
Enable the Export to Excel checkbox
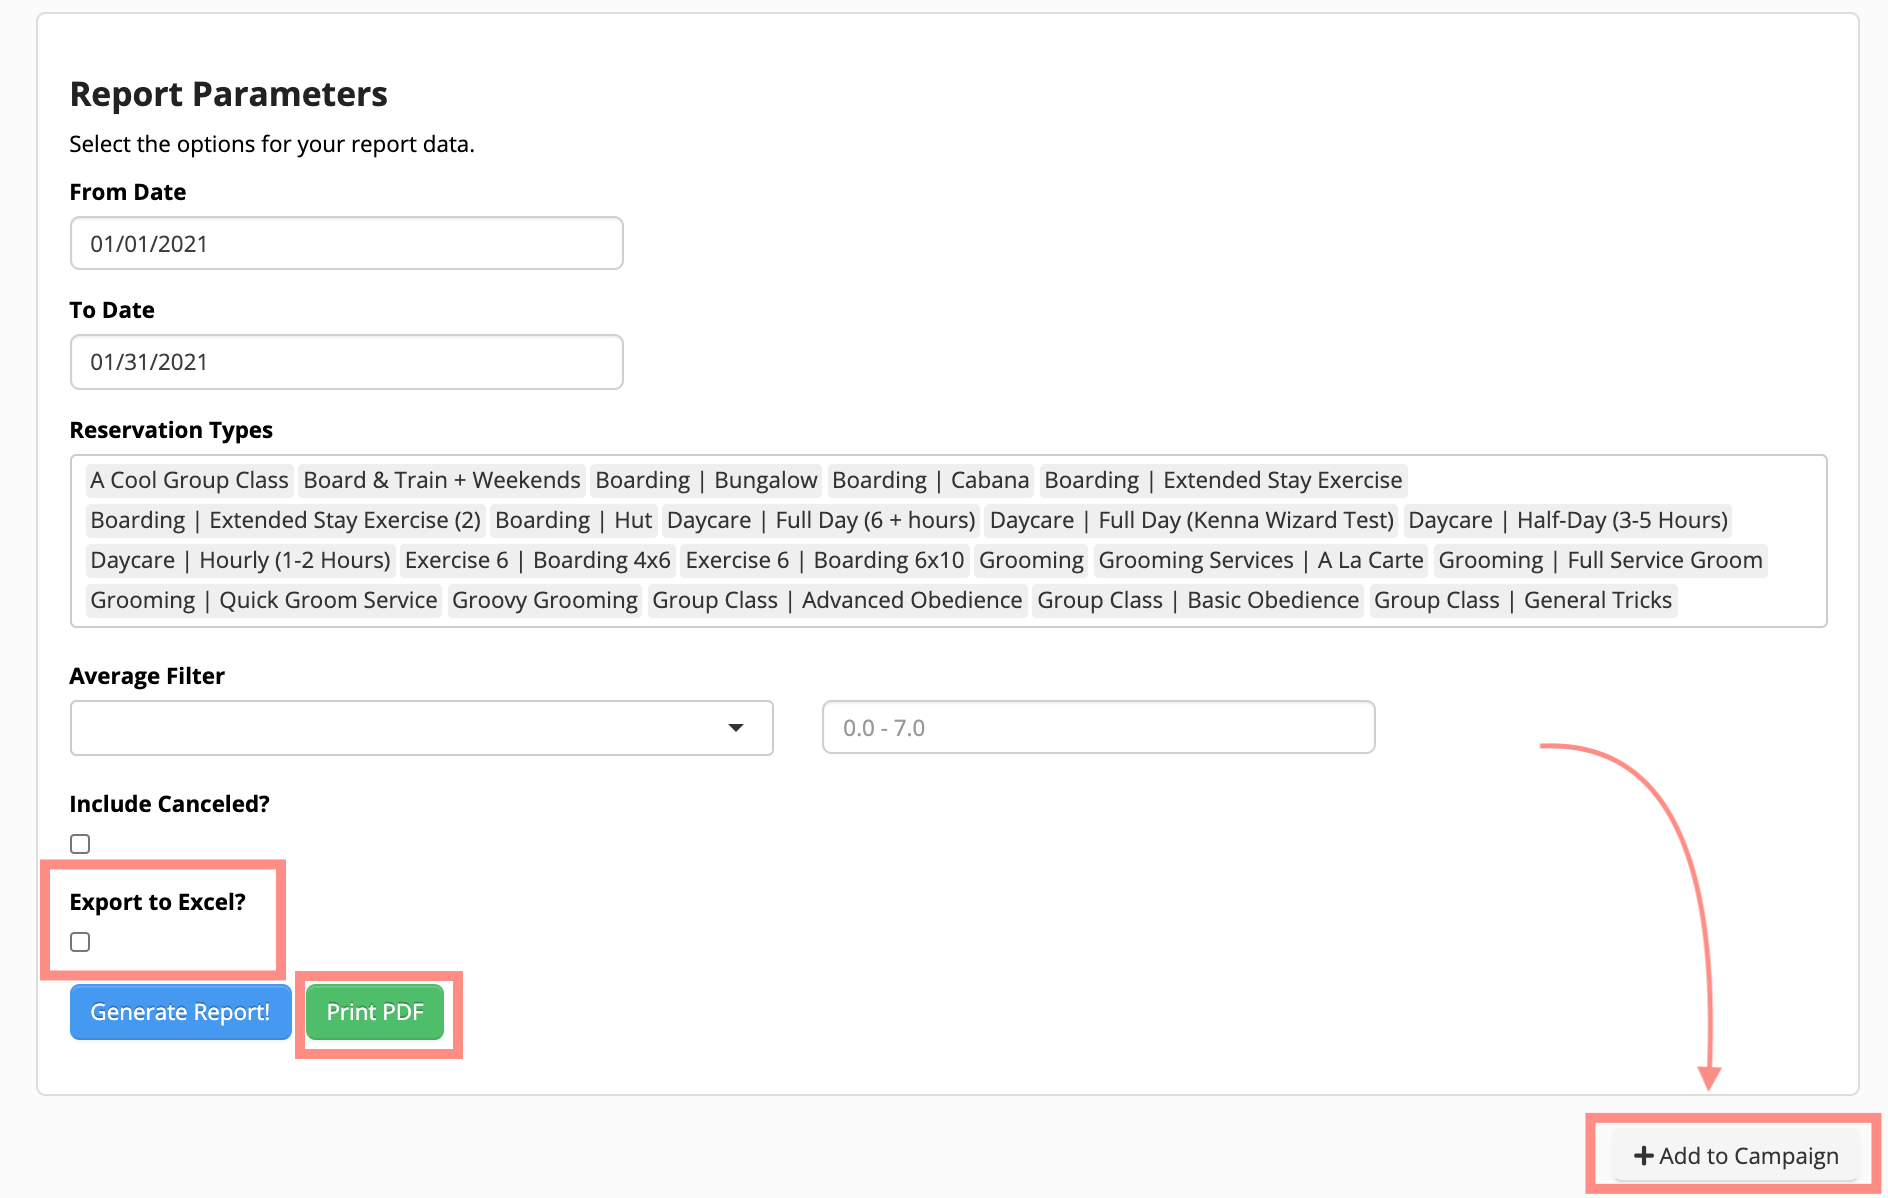point(80,942)
